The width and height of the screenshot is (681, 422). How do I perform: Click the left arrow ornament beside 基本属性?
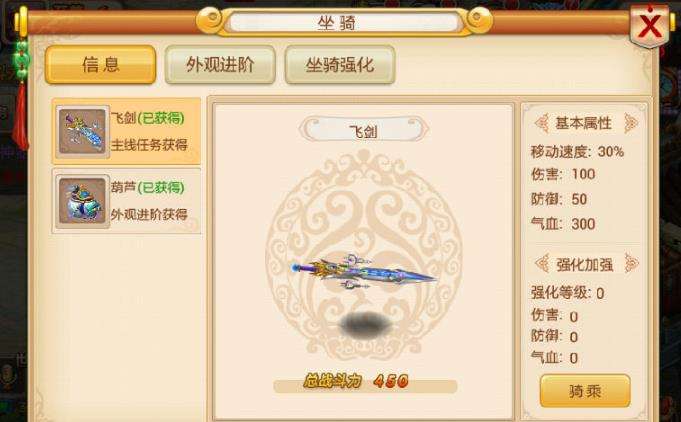tap(542, 123)
